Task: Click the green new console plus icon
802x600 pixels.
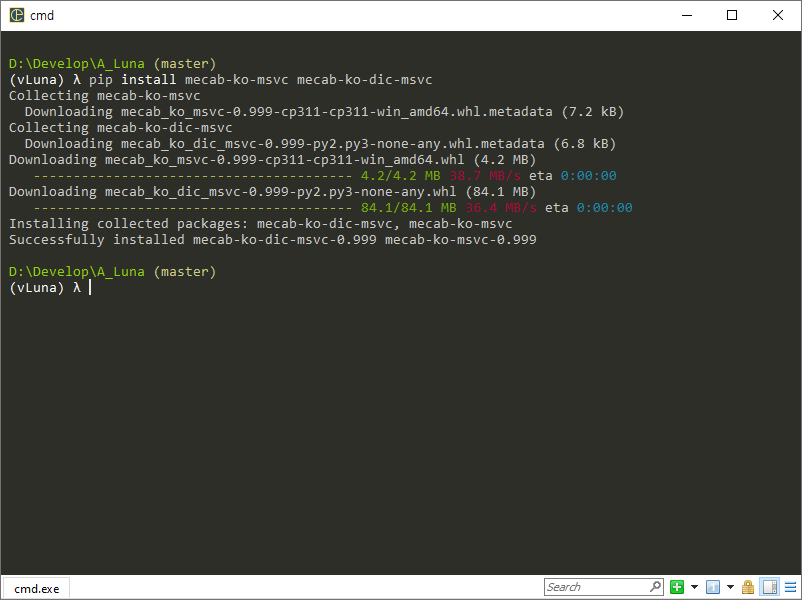Action: tap(677, 587)
